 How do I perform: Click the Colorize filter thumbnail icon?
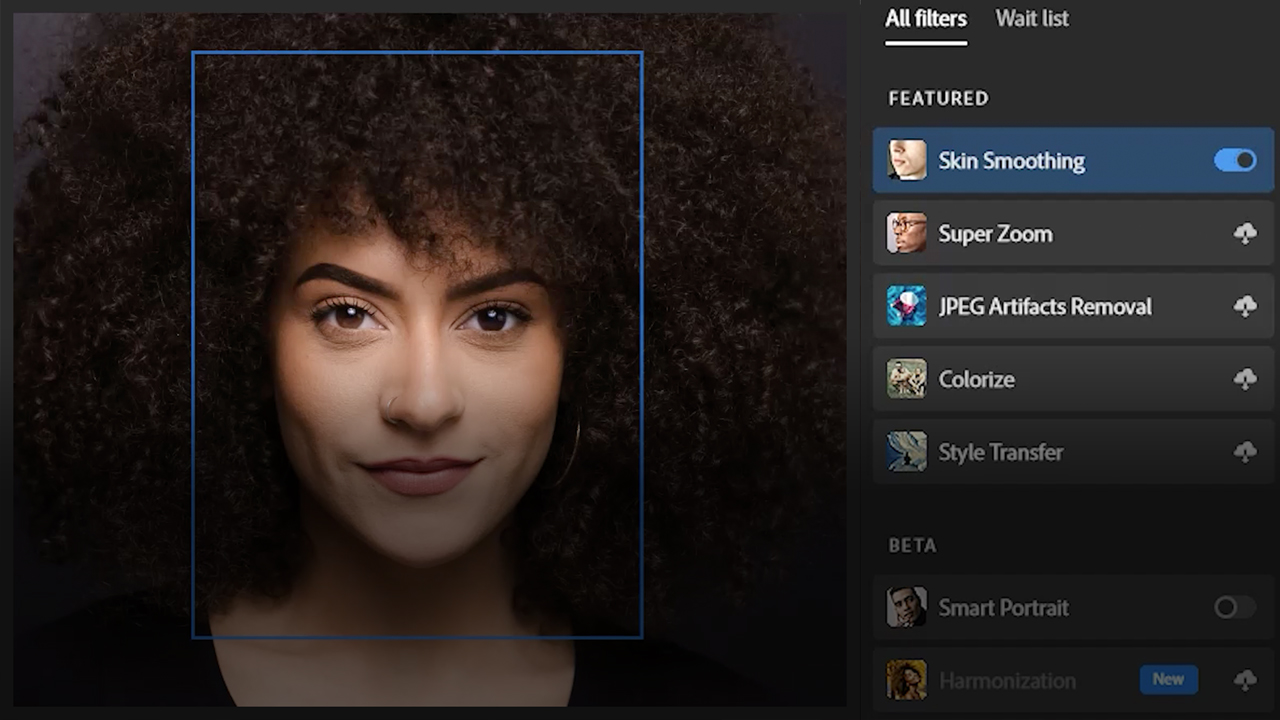[x=905, y=379]
